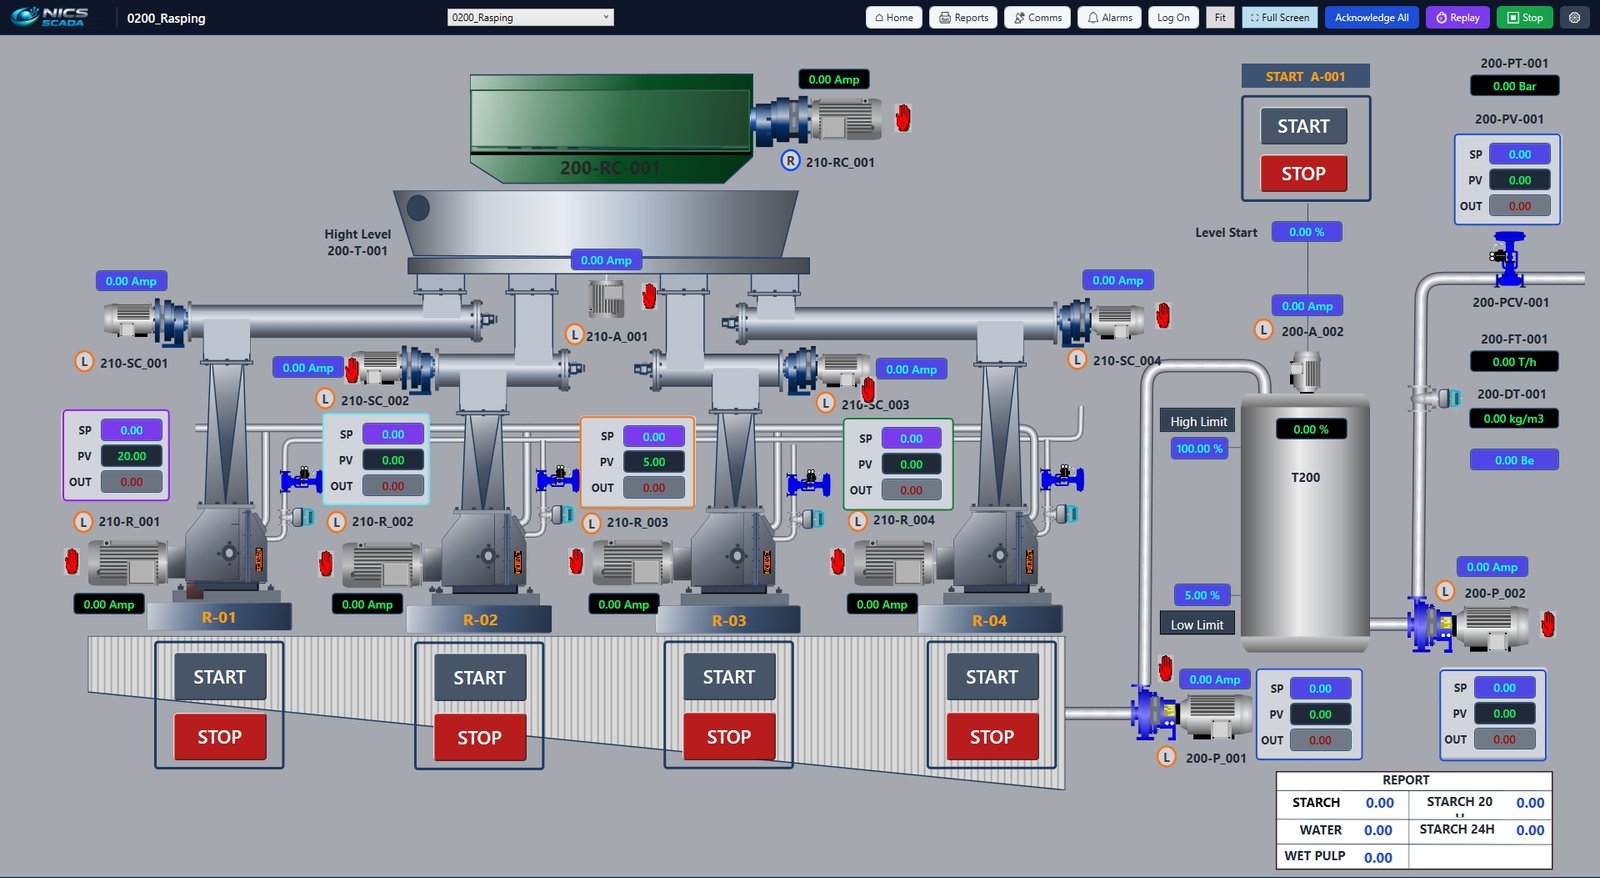Toggle the L mode indicator of 210-R_002
The image size is (1600, 878).
click(x=336, y=521)
